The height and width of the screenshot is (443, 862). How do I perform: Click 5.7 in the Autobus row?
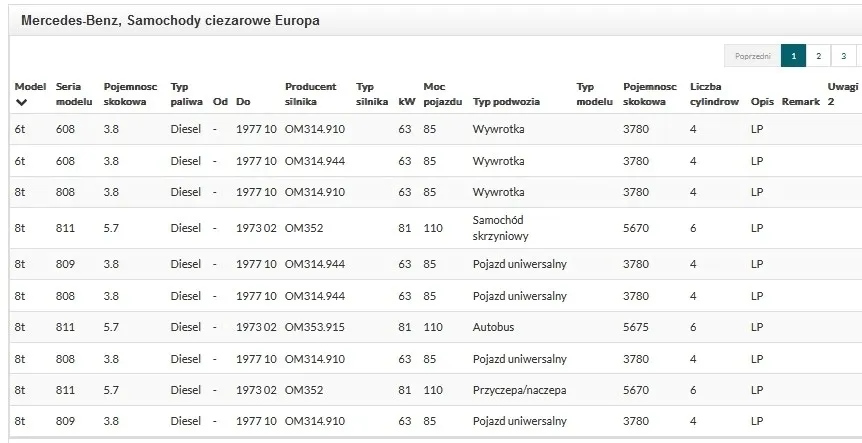point(111,327)
